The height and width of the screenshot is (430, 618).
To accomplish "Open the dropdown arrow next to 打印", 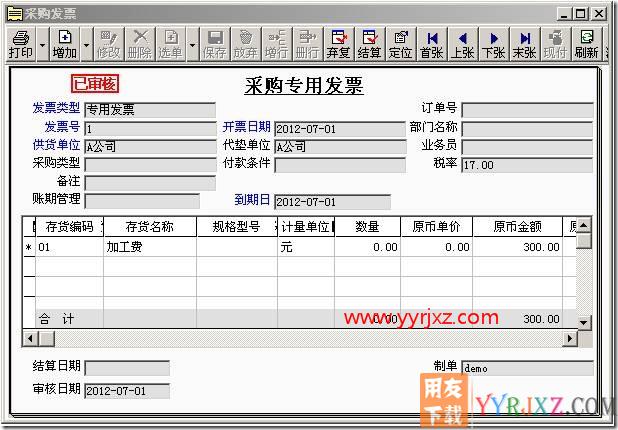I will [x=43, y=44].
